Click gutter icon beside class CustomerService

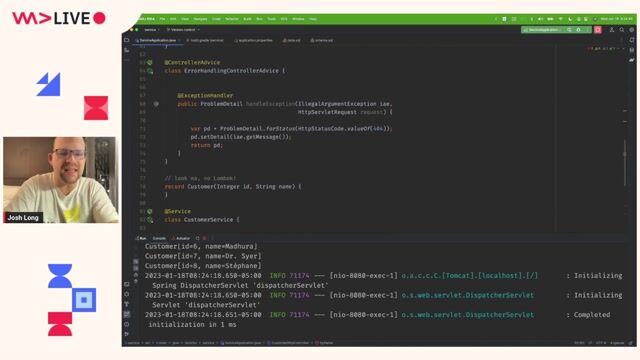[150, 220]
